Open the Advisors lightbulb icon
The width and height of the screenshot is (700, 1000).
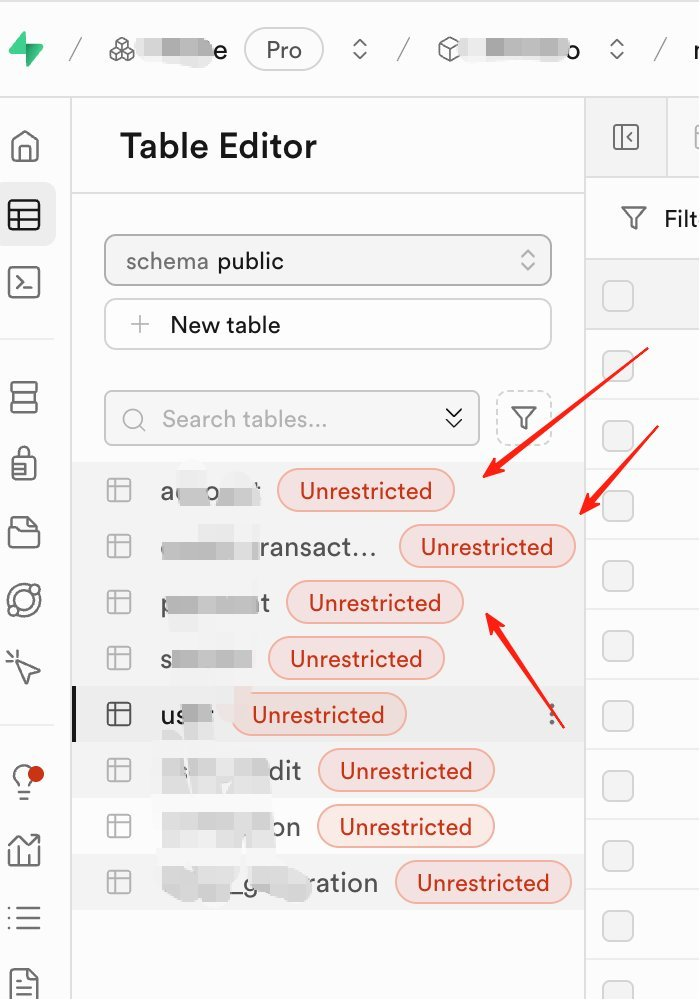[x=25, y=778]
